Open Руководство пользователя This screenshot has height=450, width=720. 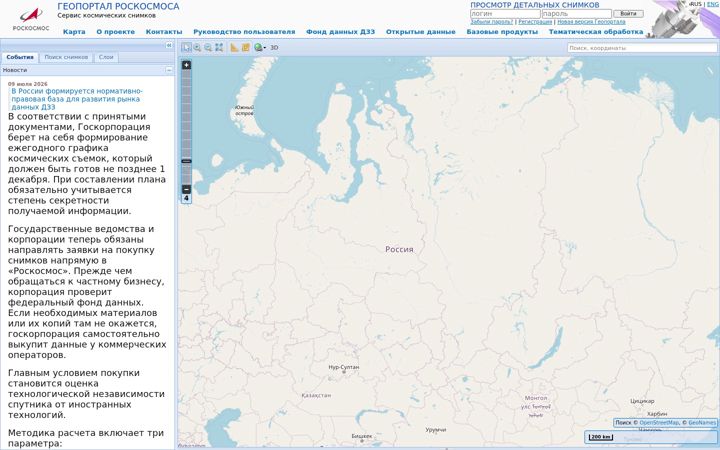244,32
